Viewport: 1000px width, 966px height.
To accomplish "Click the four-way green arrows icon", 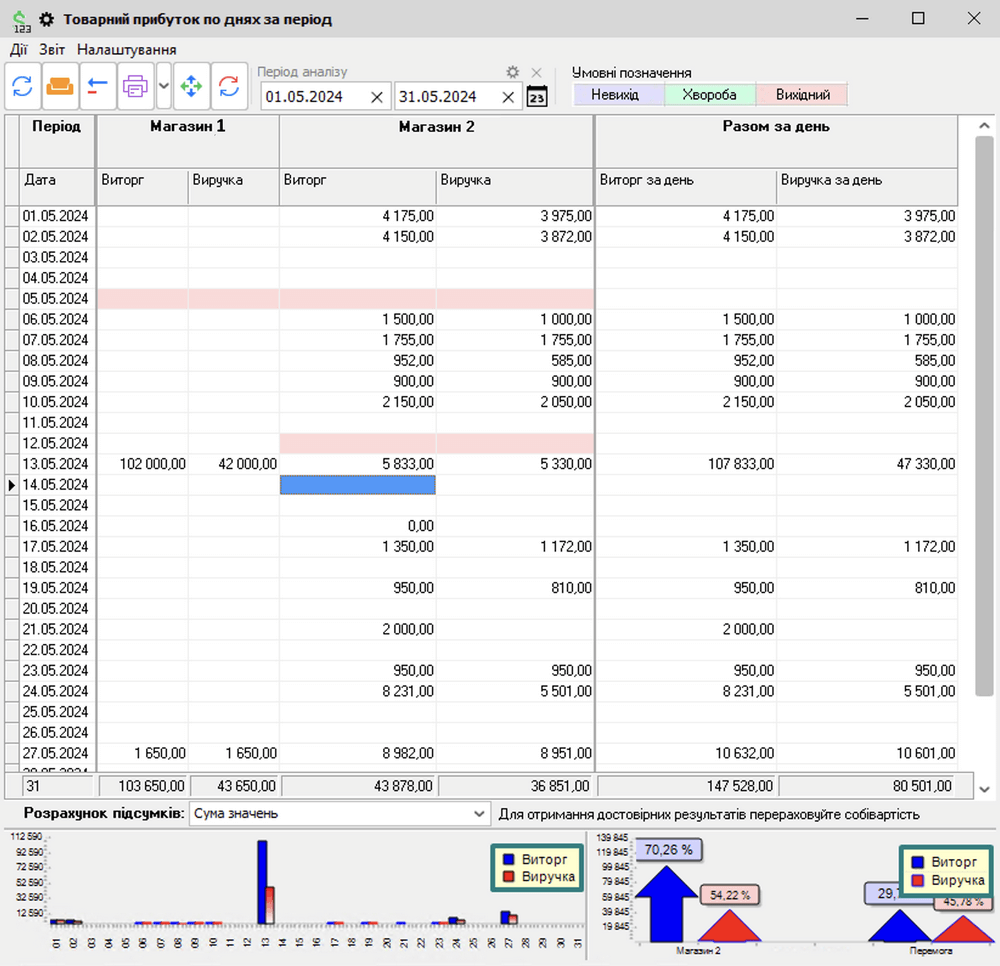I will click(x=190, y=87).
